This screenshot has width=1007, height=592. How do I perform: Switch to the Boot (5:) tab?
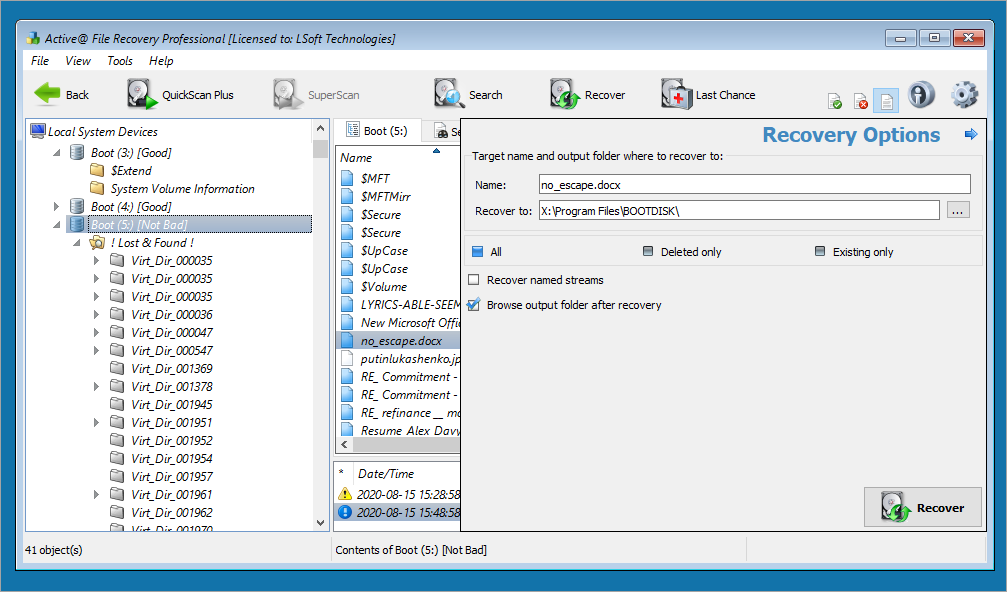click(378, 131)
